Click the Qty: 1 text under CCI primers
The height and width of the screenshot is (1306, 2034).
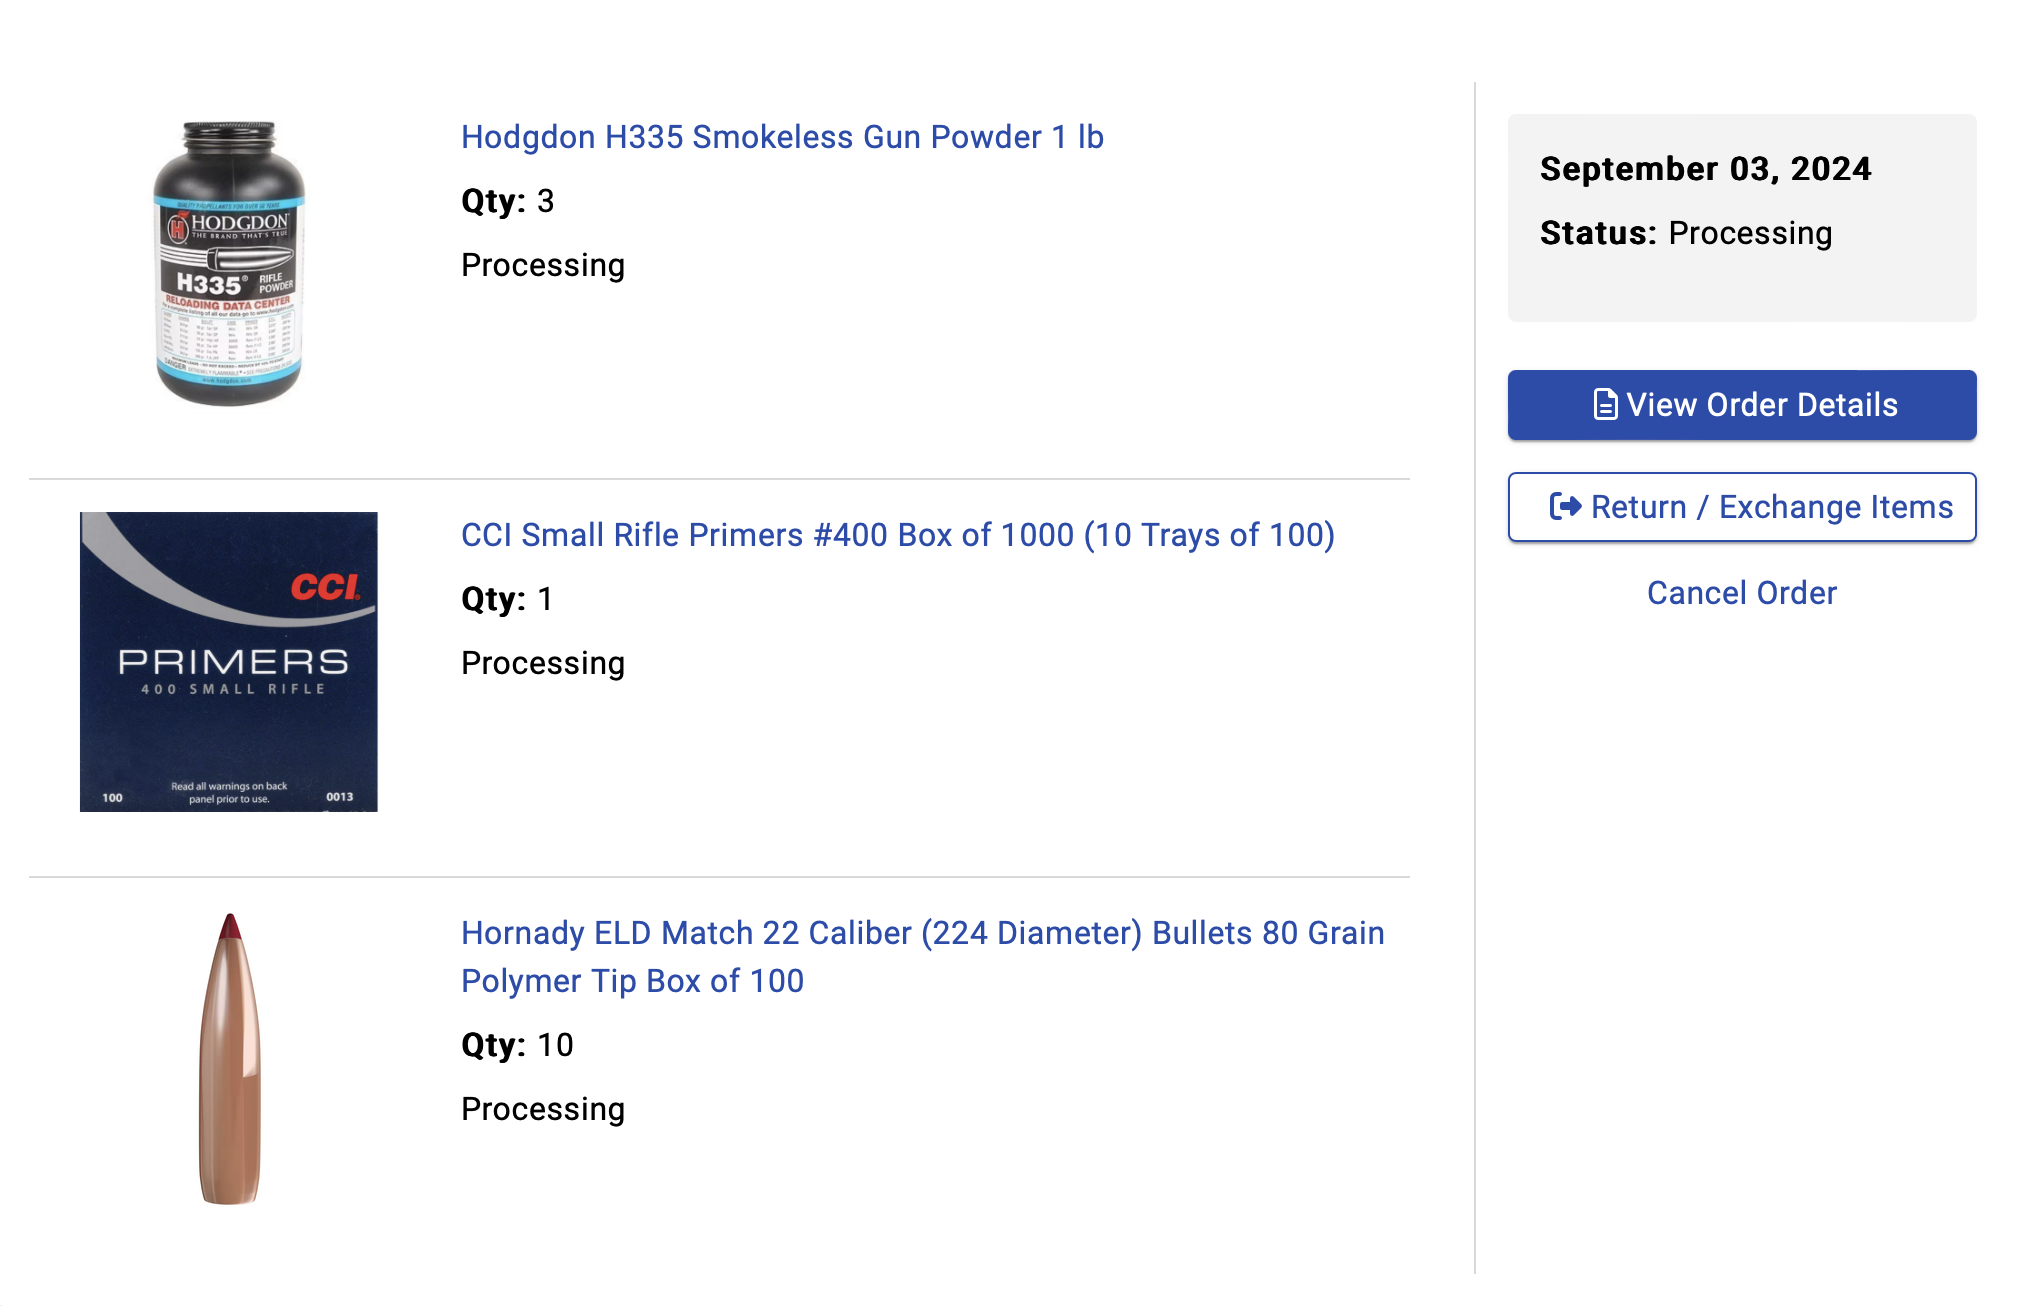pos(507,599)
